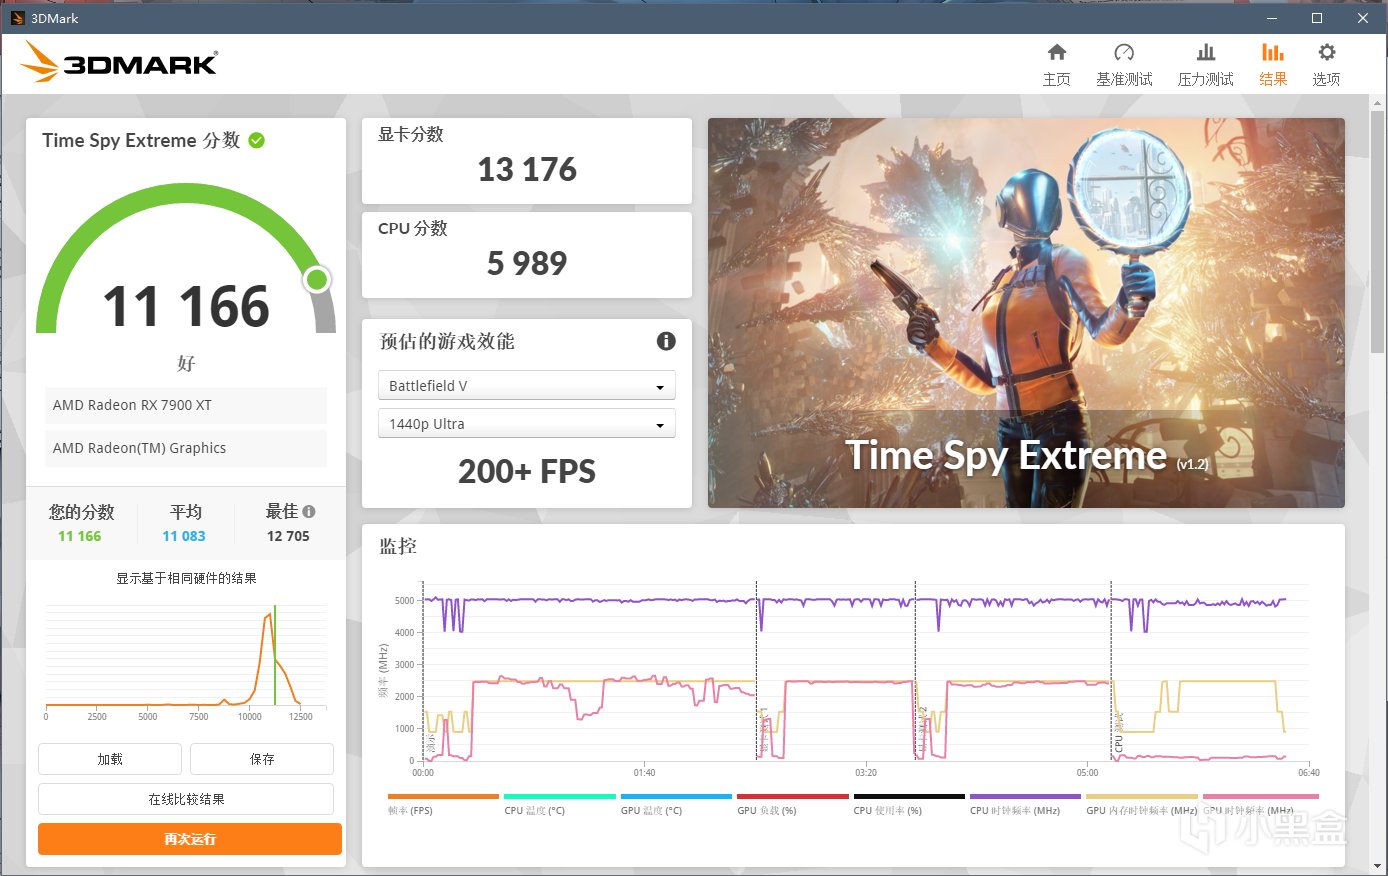This screenshot has height=876, width=1388.
Task: Click the 200+ FPS estimate
Action: [527, 471]
